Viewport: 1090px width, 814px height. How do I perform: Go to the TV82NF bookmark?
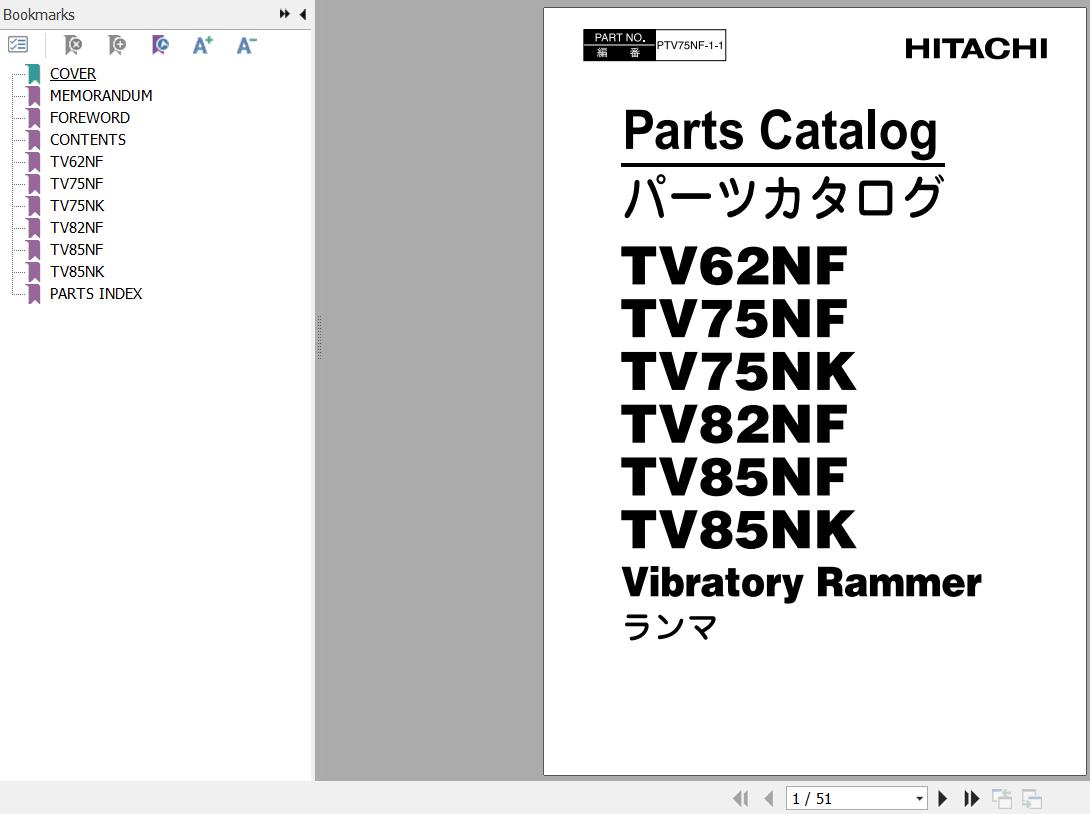tap(76, 228)
